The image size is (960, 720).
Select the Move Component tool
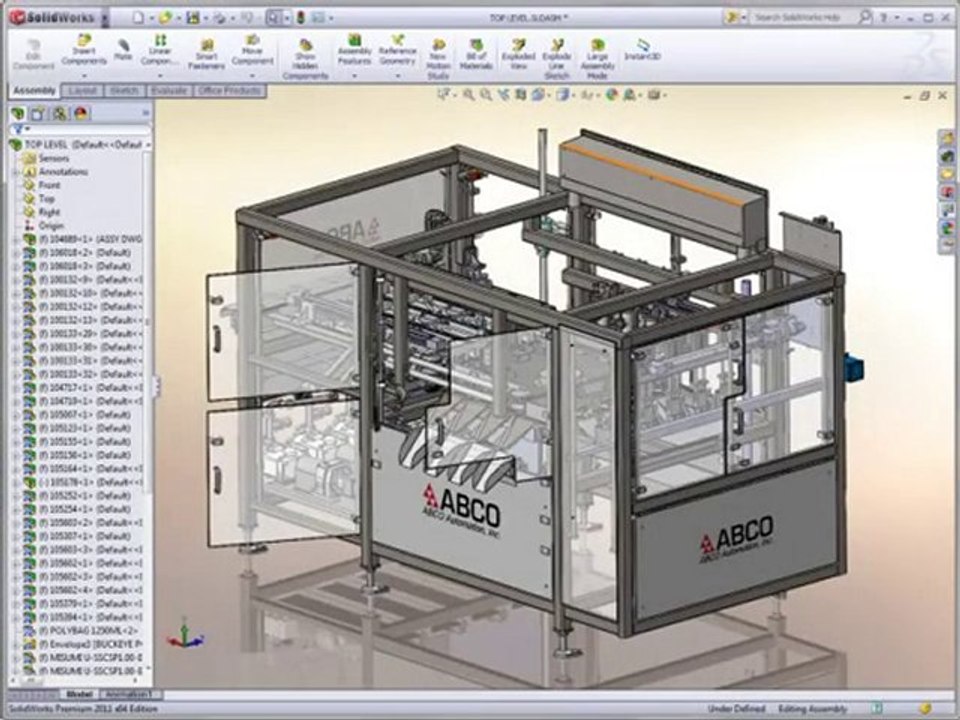click(252, 50)
